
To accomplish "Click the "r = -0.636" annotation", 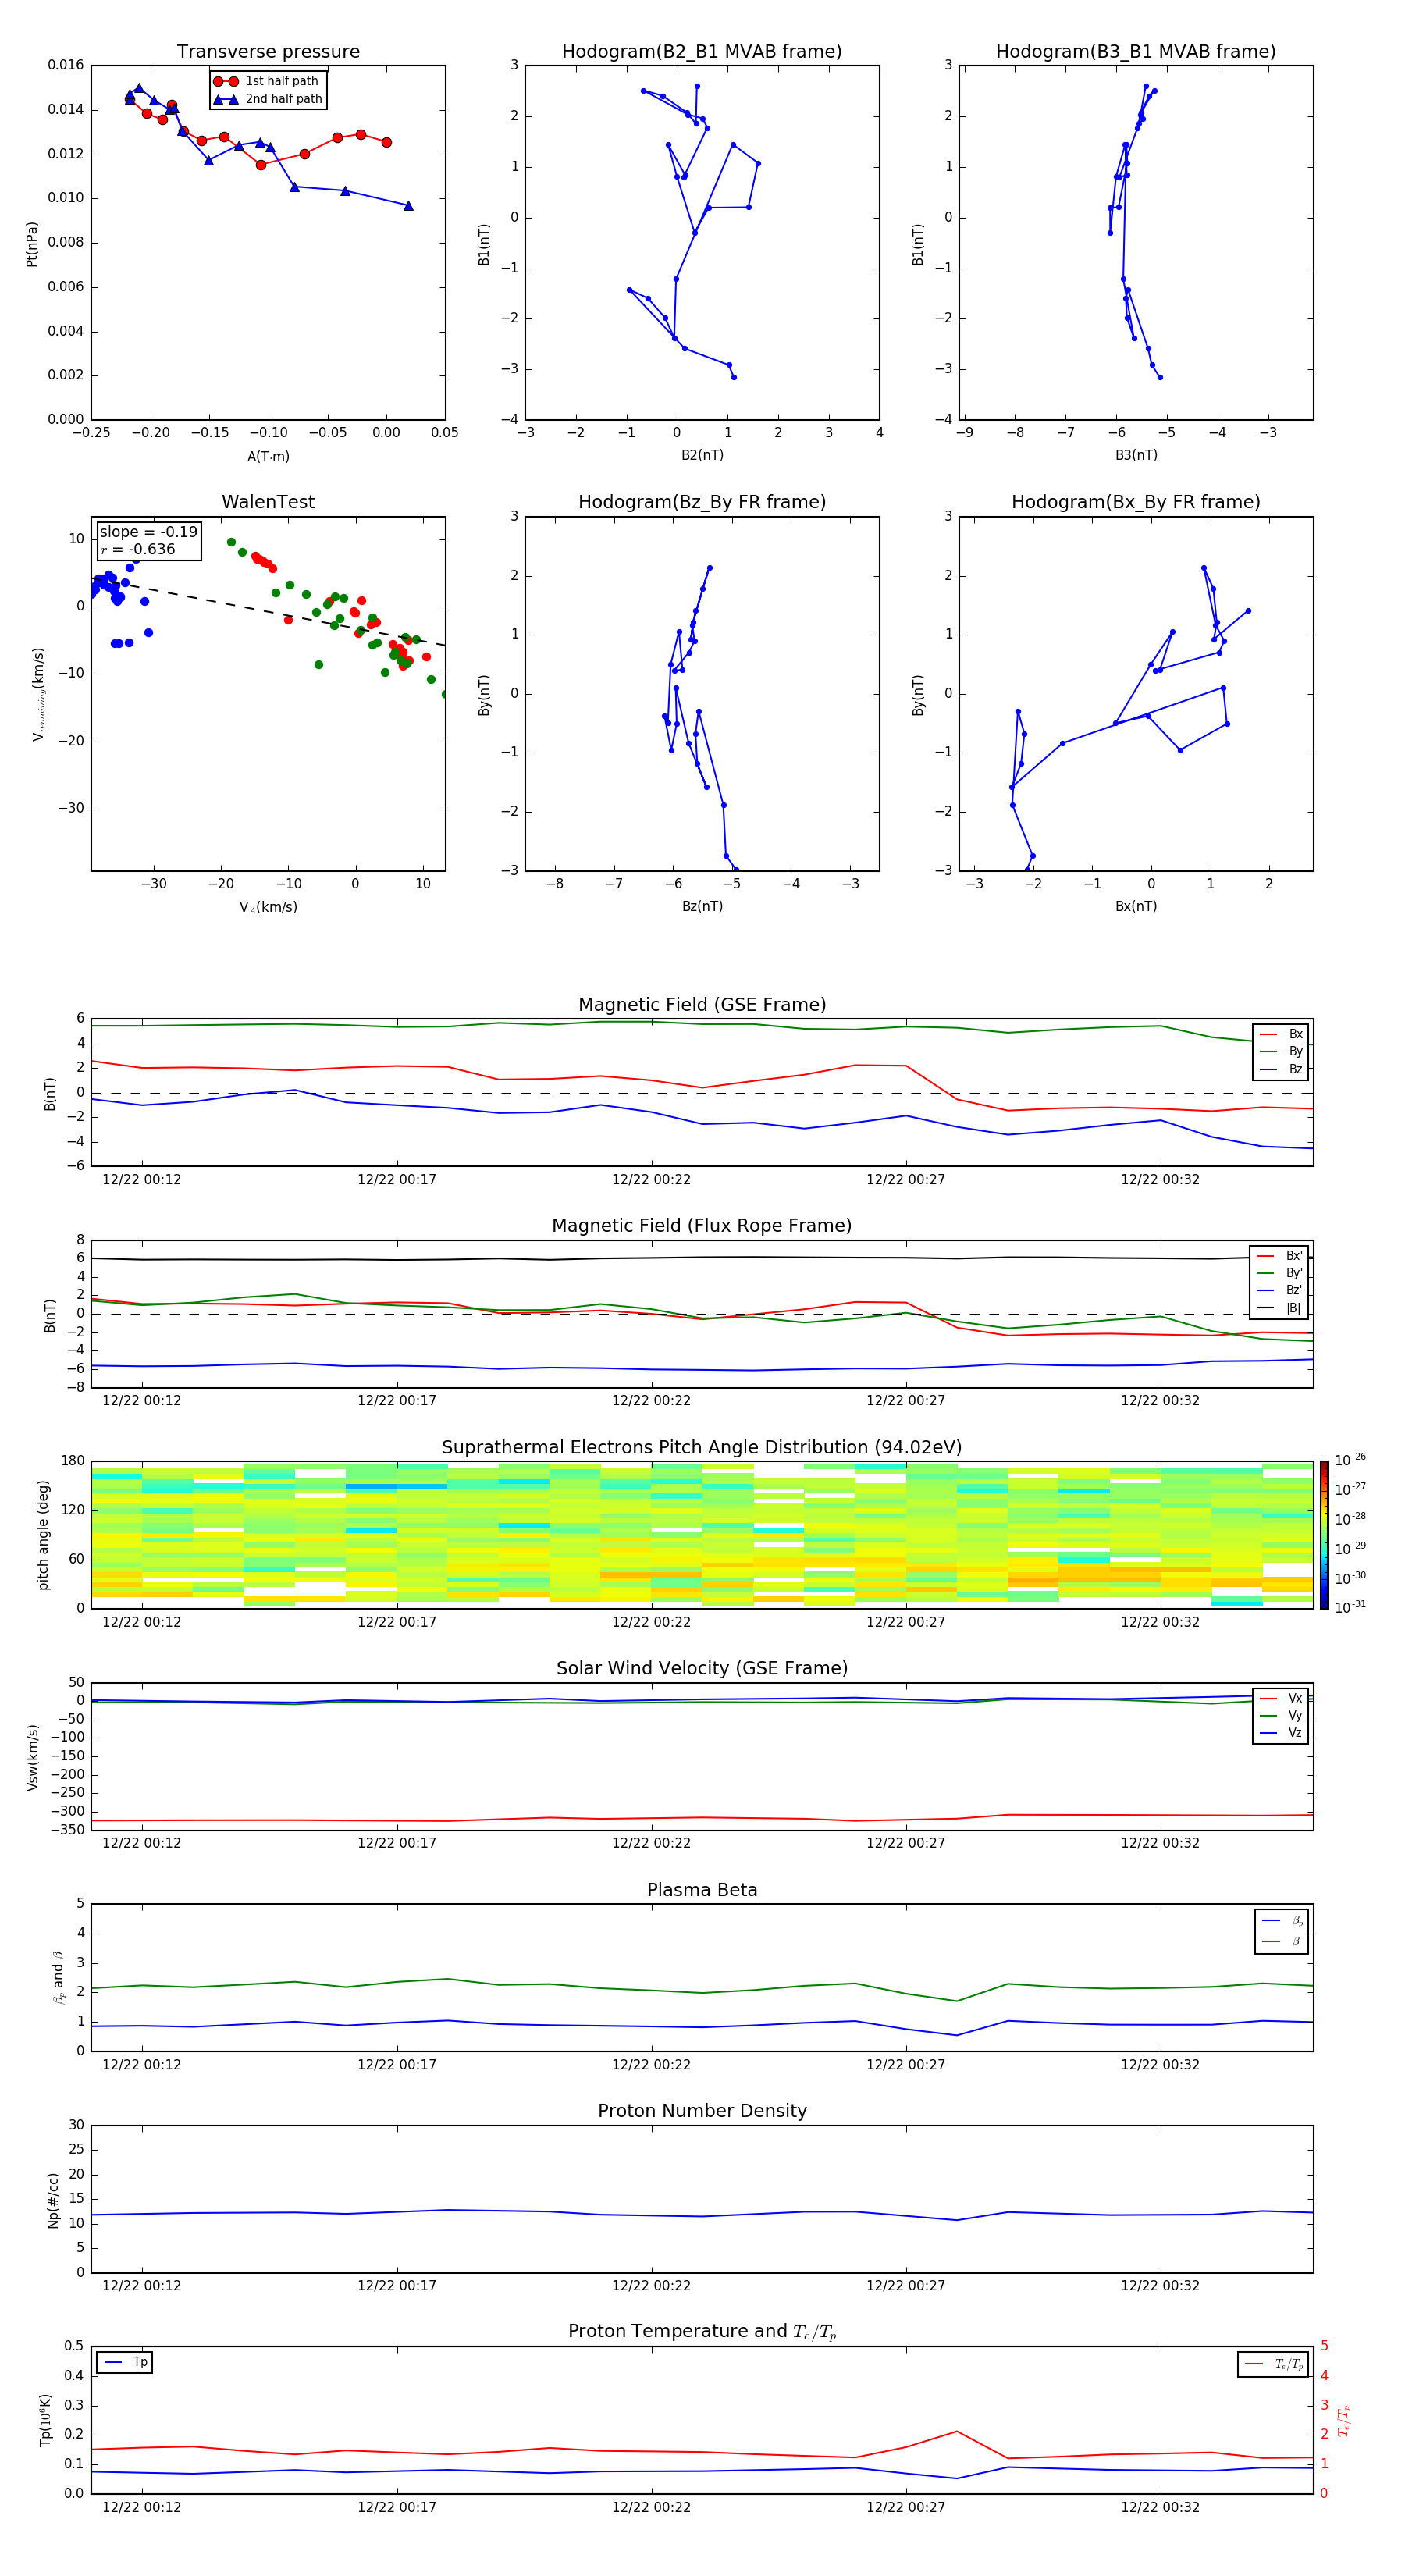I will click(x=138, y=549).
